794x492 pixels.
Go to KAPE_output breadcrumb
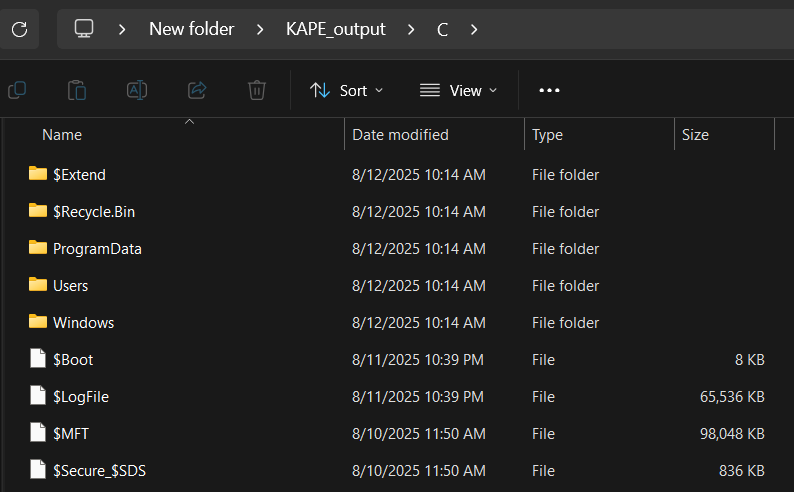click(335, 29)
